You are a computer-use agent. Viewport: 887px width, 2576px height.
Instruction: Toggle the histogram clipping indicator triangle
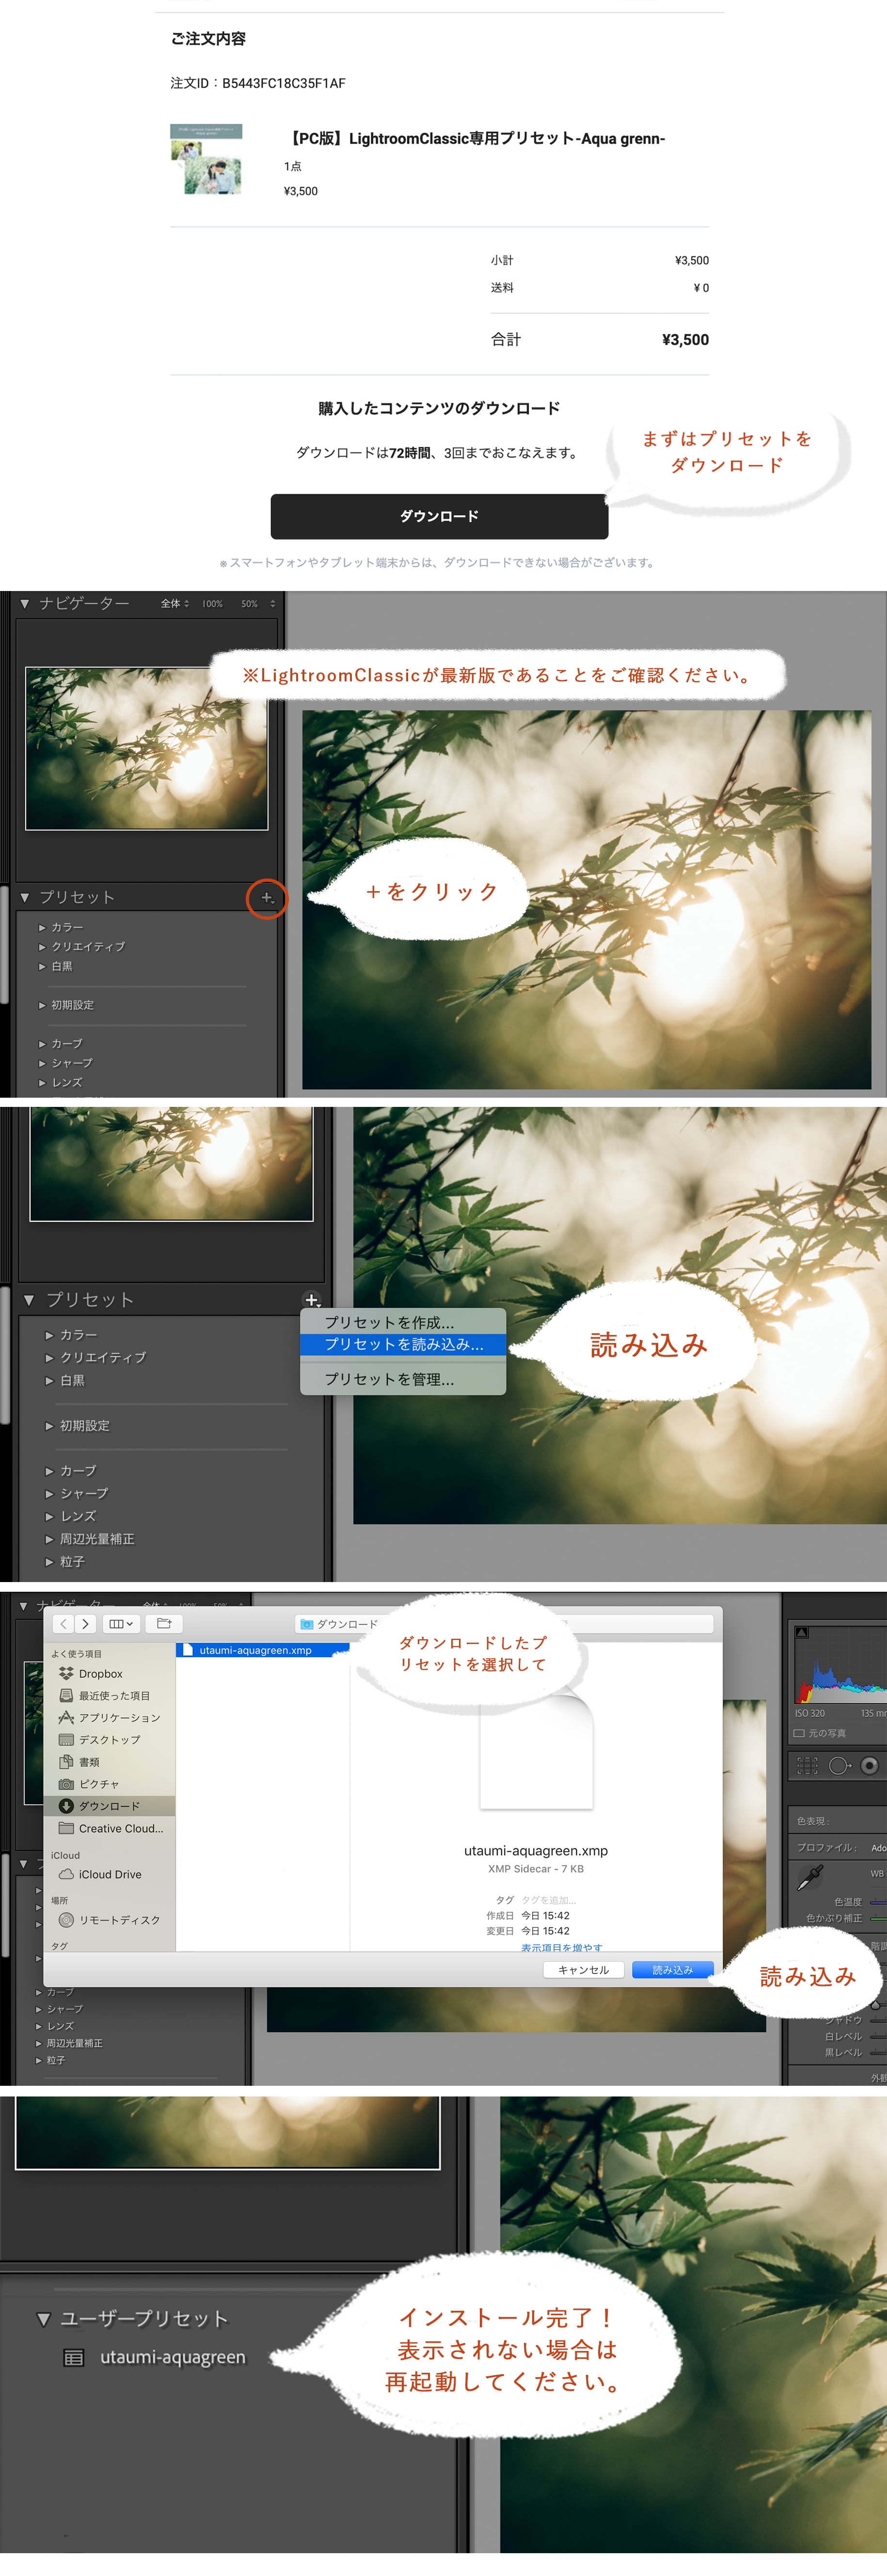[802, 1633]
